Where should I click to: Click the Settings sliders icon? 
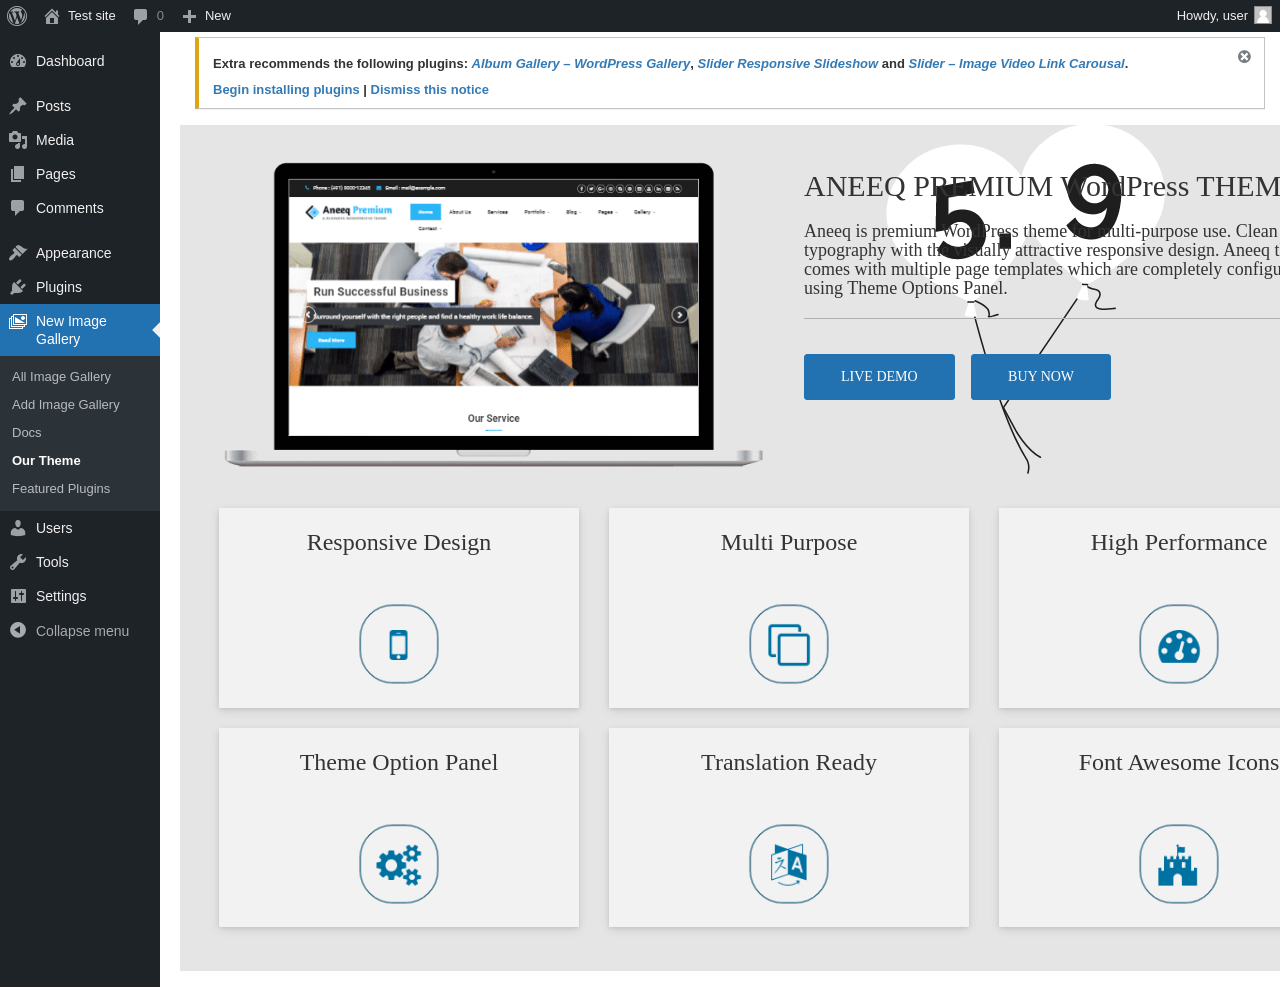point(18,596)
